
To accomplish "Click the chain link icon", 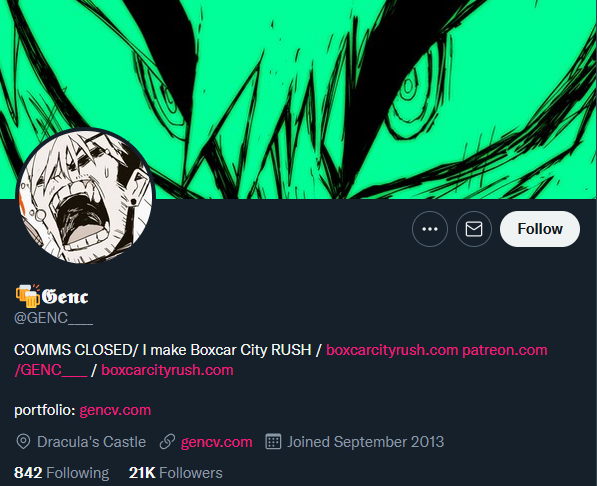I will click(x=167, y=442).
